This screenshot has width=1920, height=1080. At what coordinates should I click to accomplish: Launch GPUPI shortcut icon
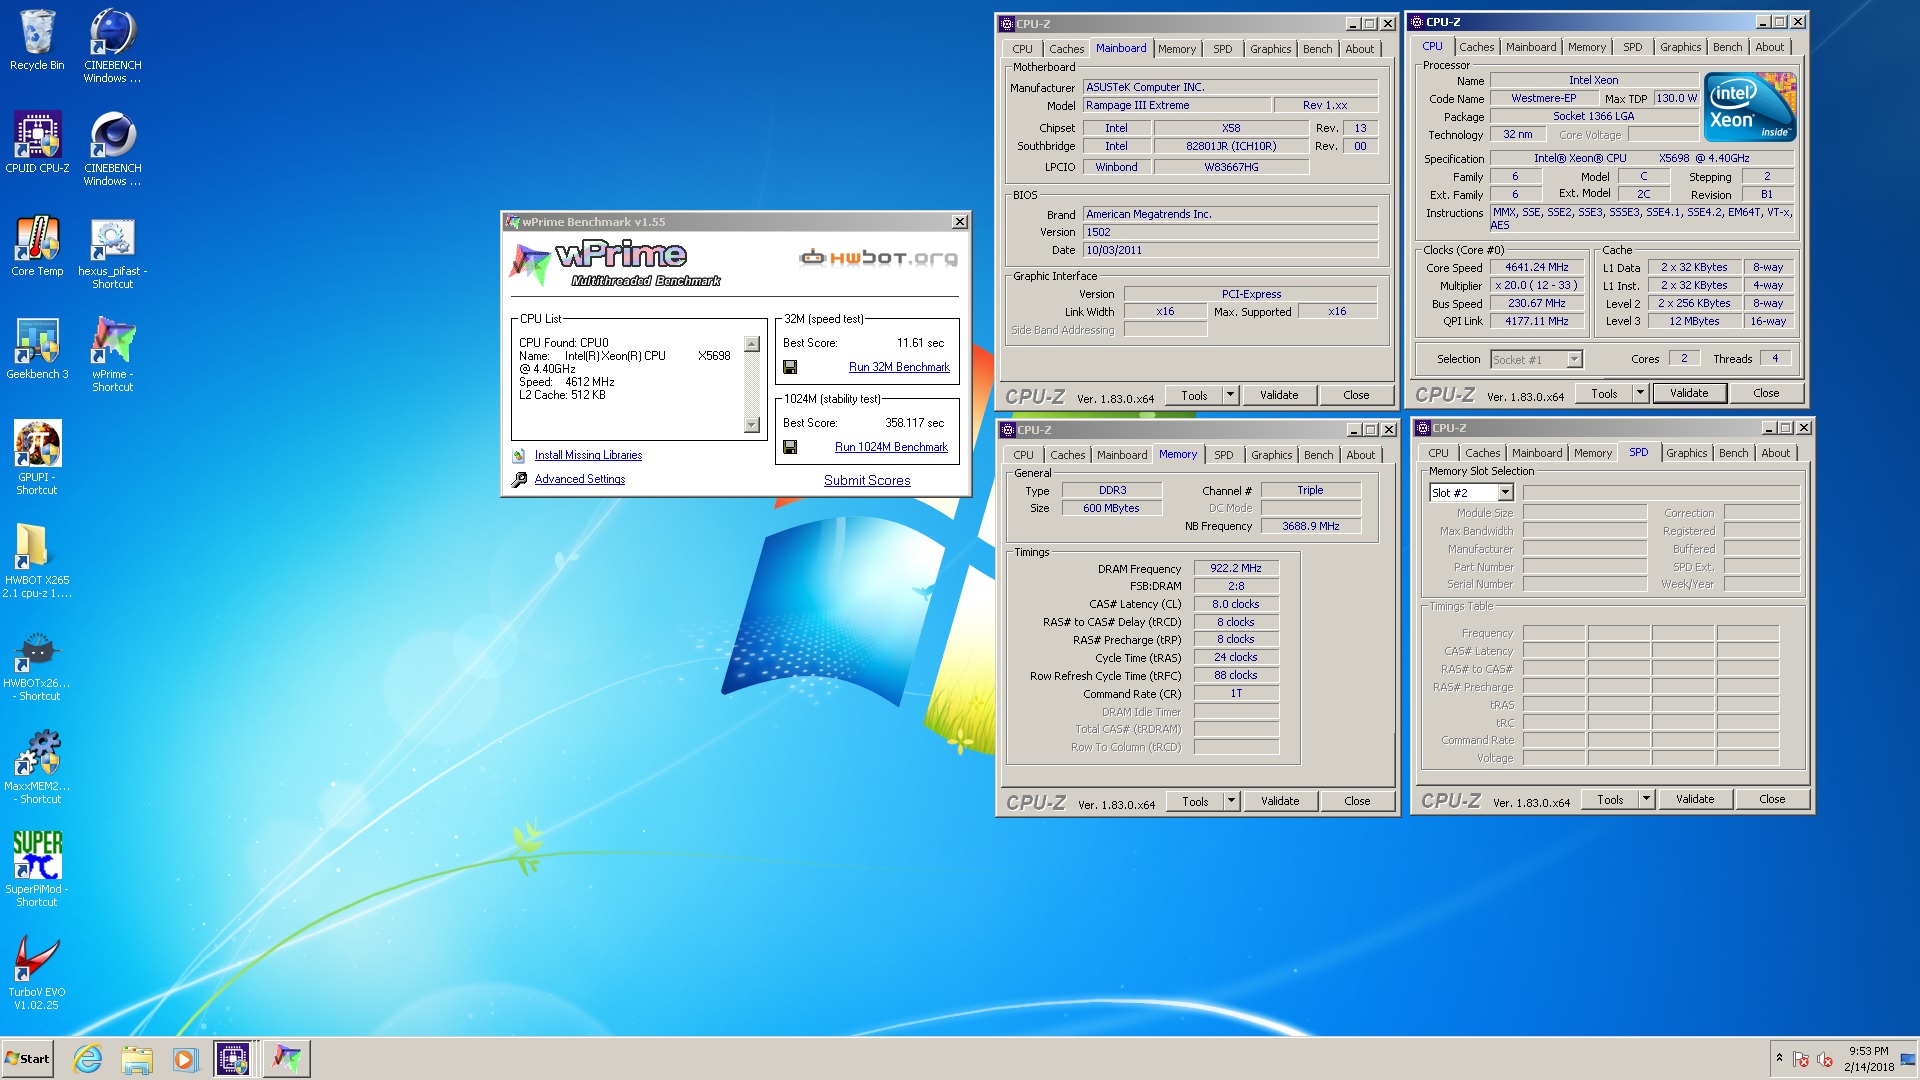[x=37, y=458]
